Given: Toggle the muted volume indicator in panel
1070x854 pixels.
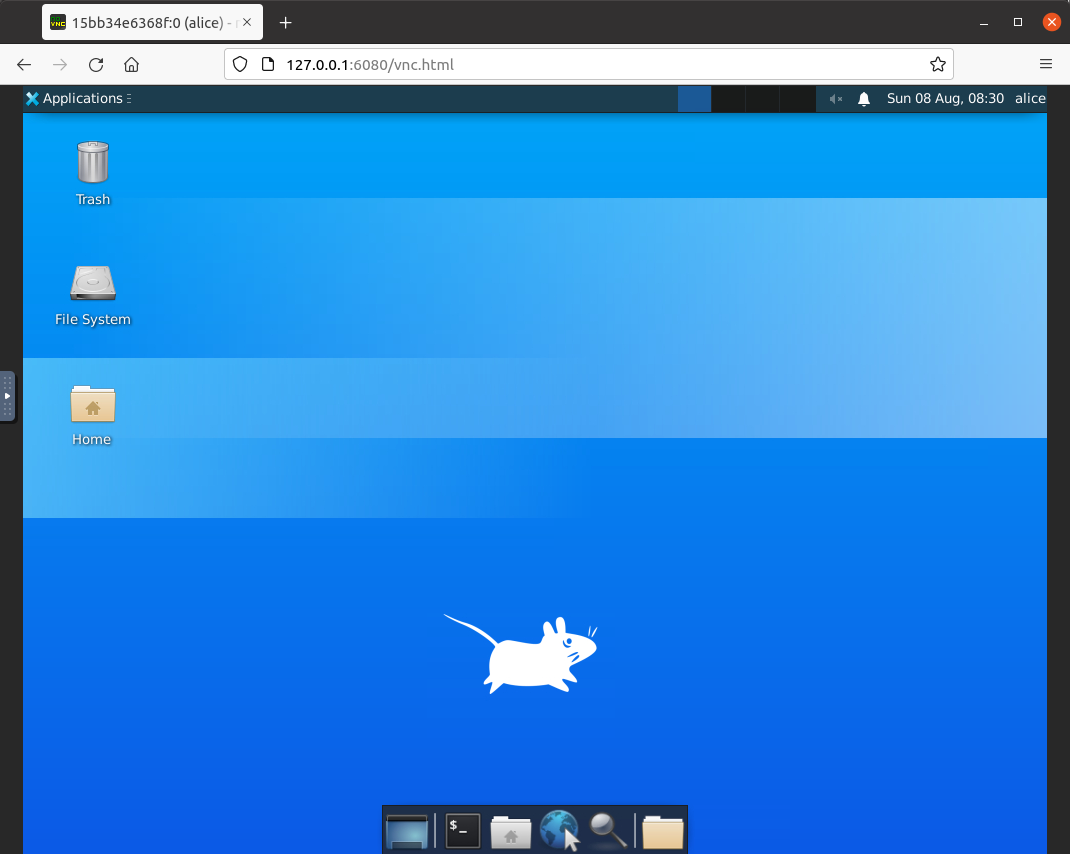Looking at the screenshot, I should pos(836,98).
